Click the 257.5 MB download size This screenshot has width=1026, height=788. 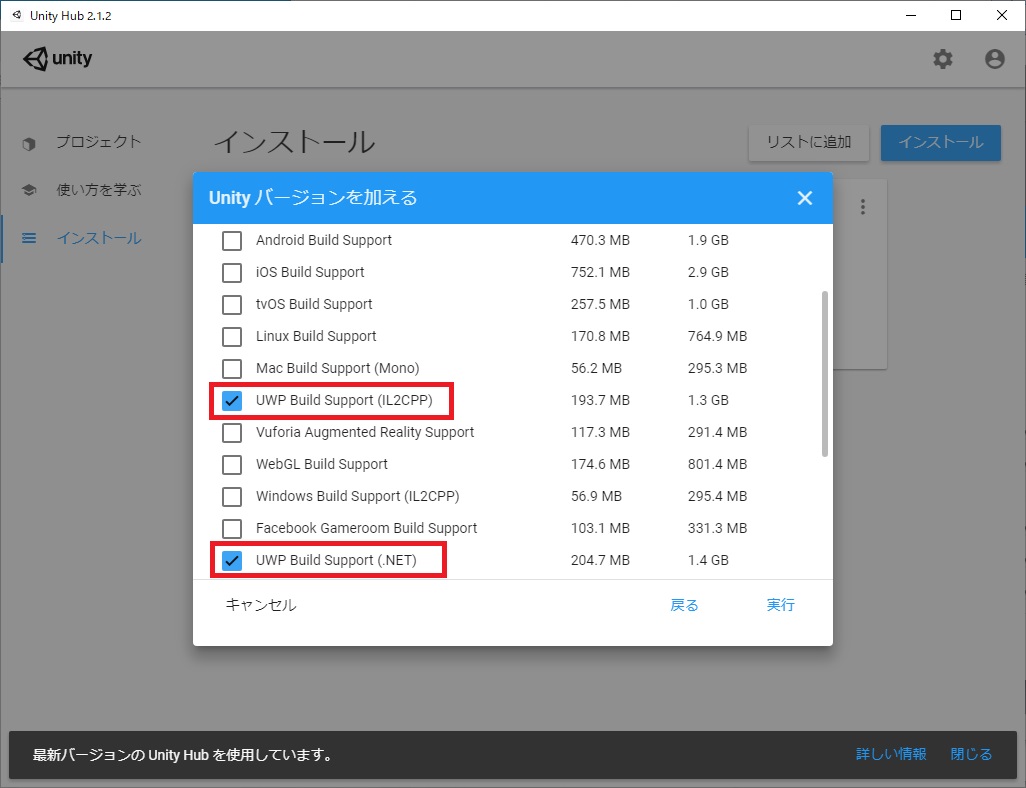click(600, 304)
